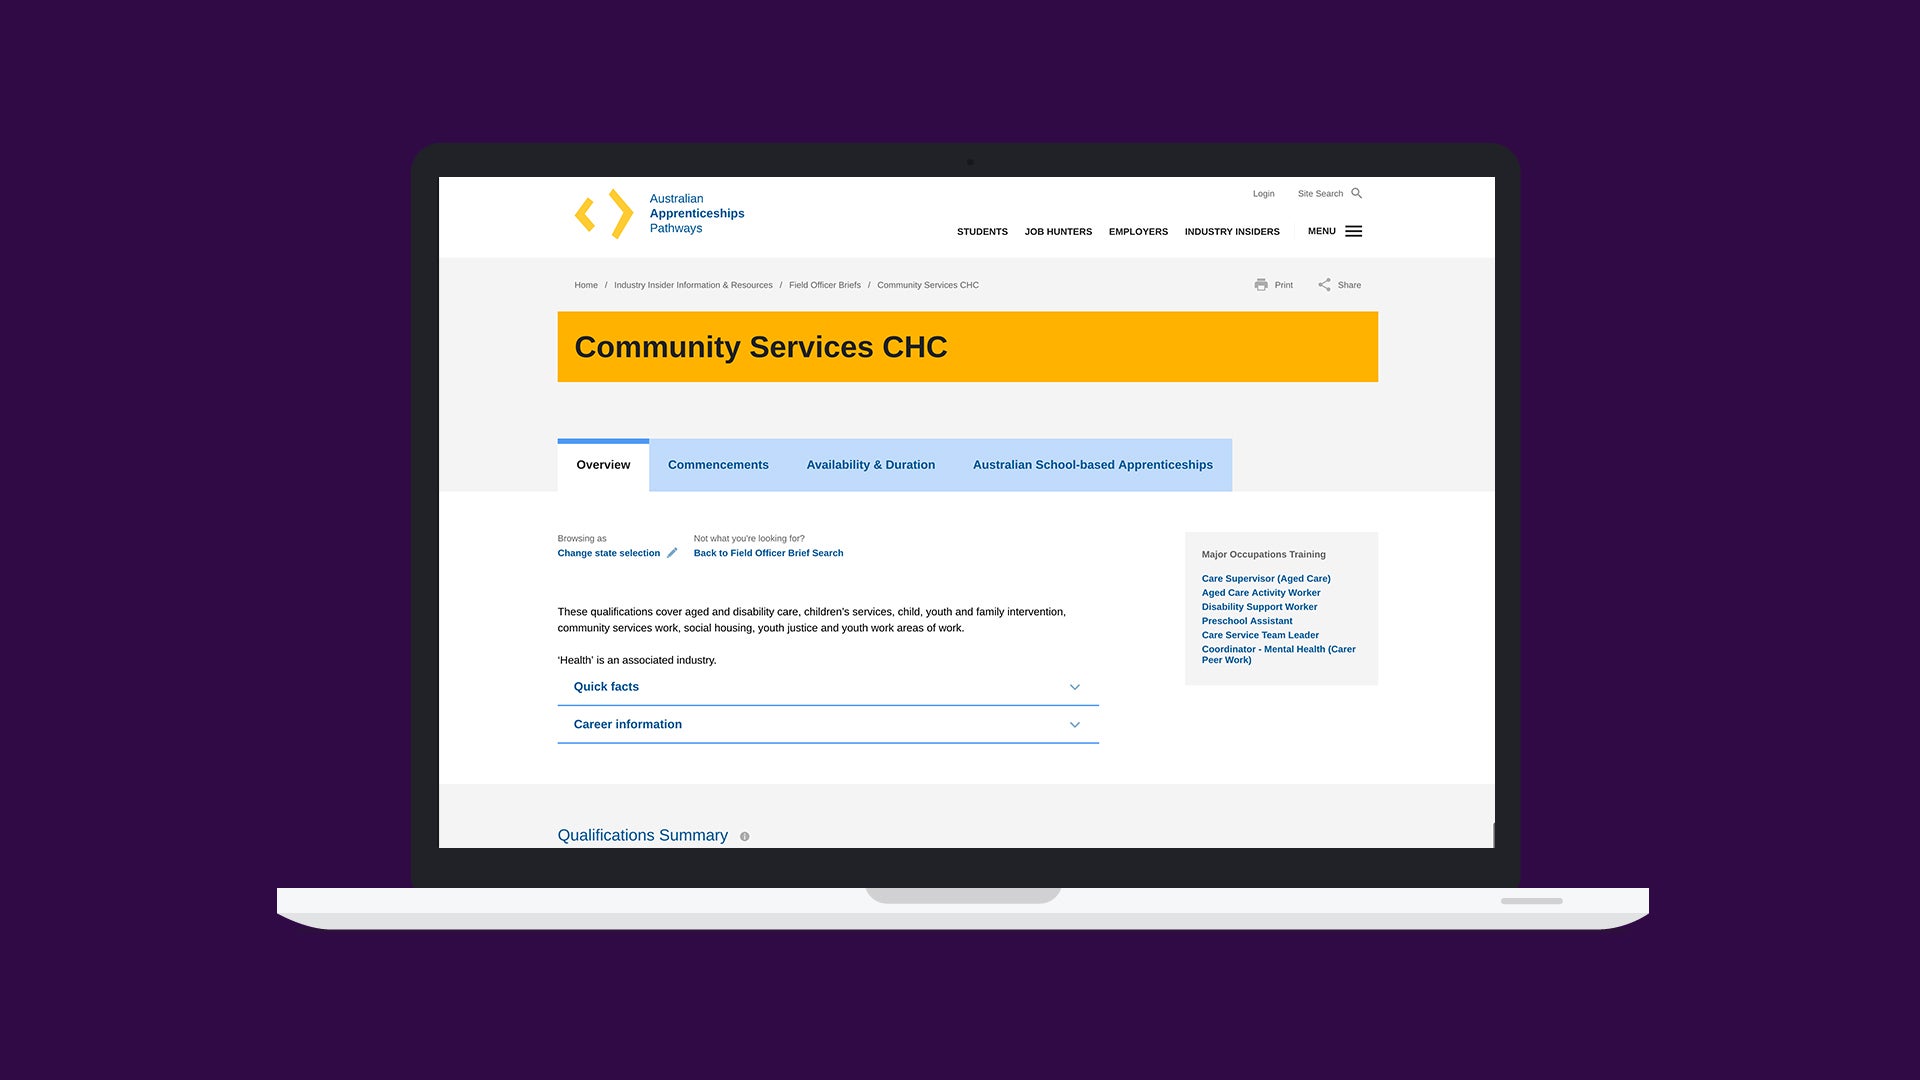Screen dimensions: 1920x1080
Task: Click the Share icon button
Action: tap(1325, 285)
